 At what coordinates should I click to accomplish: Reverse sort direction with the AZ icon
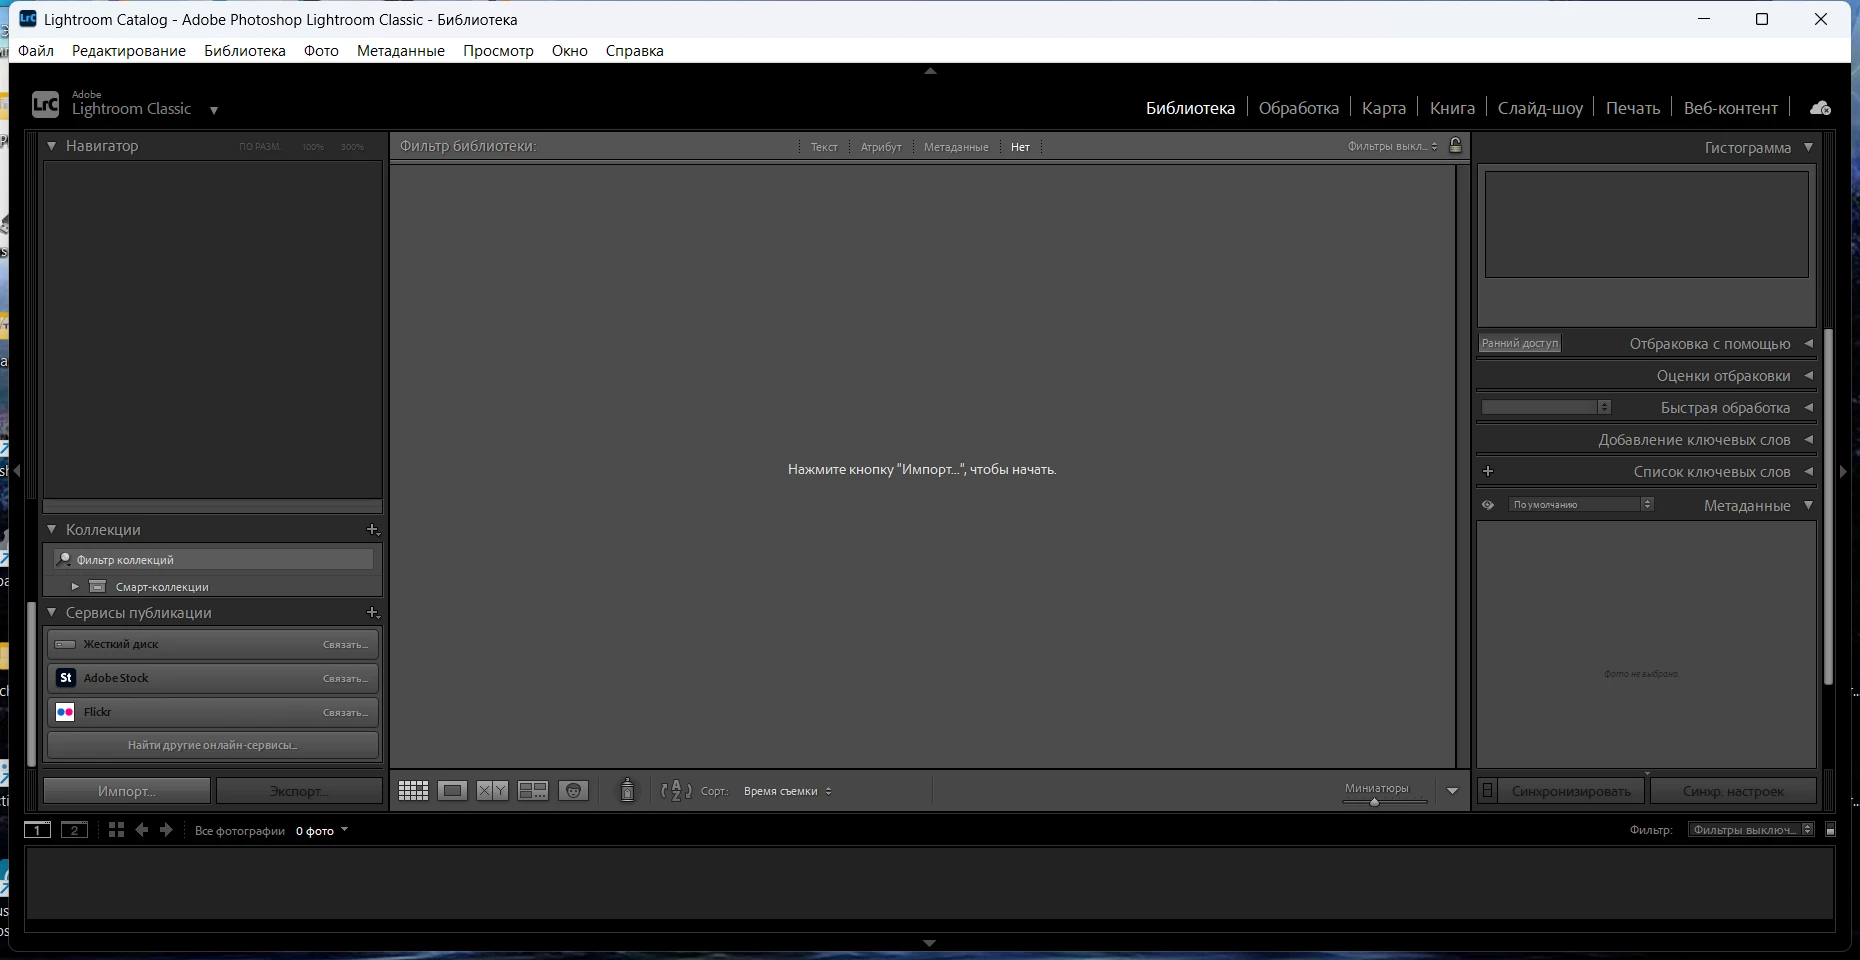point(676,791)
